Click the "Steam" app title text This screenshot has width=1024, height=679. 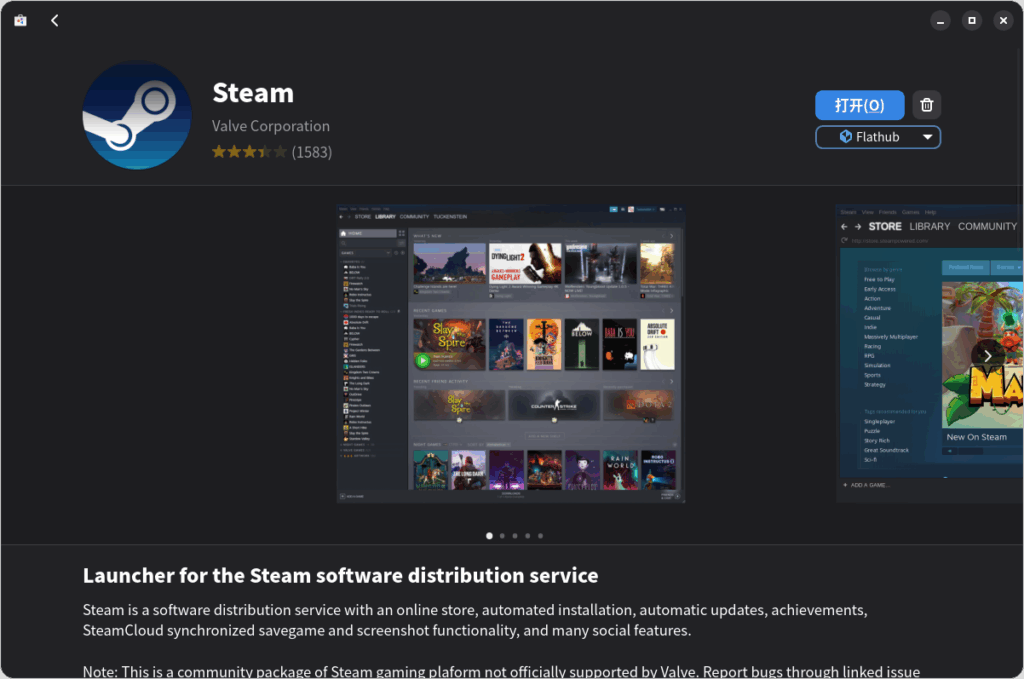253,93
